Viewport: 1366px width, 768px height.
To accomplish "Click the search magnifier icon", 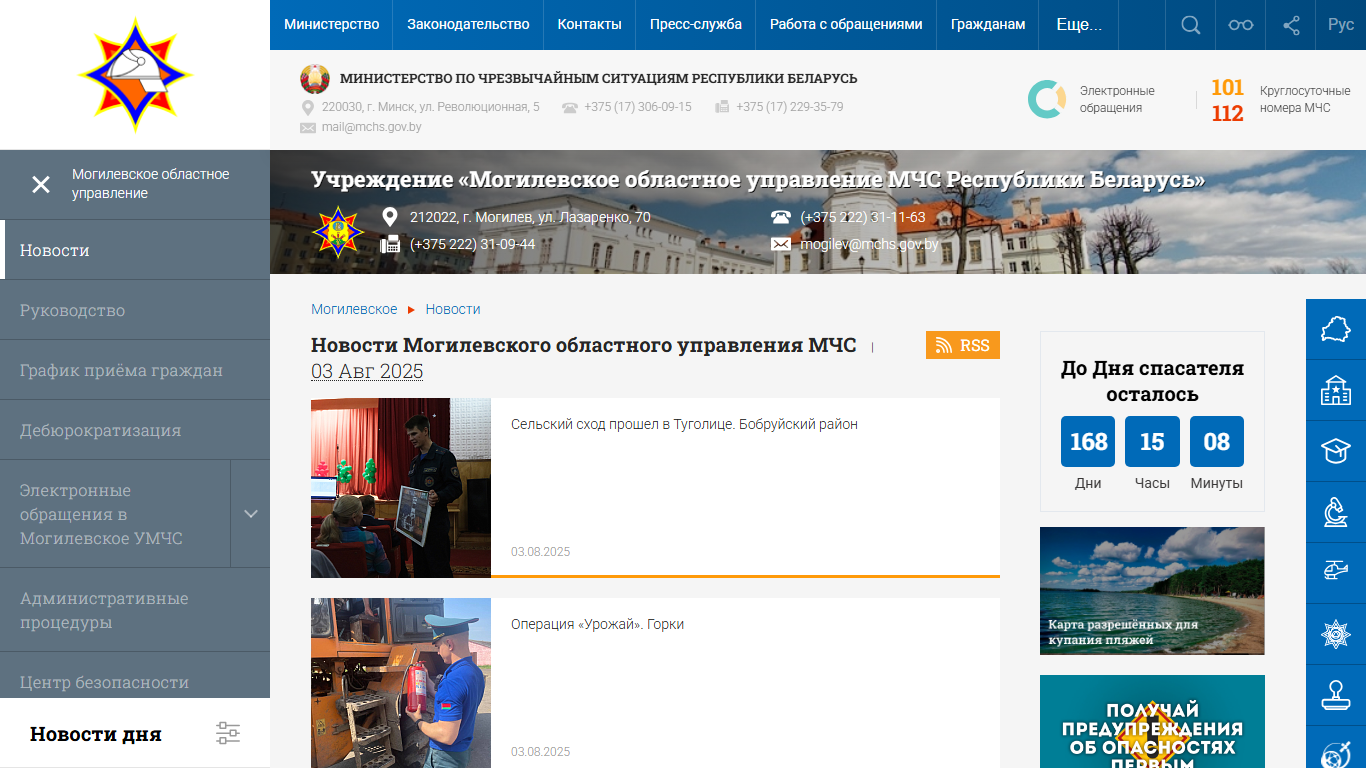I will [x=1190, y=25].
